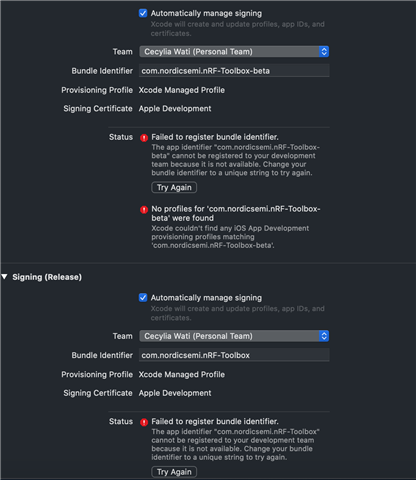The width and height of the screenshot is (416, 480).
Task: Uncheck Automatically manage signing under Signing (Release)
Action: tap(143, 298)
